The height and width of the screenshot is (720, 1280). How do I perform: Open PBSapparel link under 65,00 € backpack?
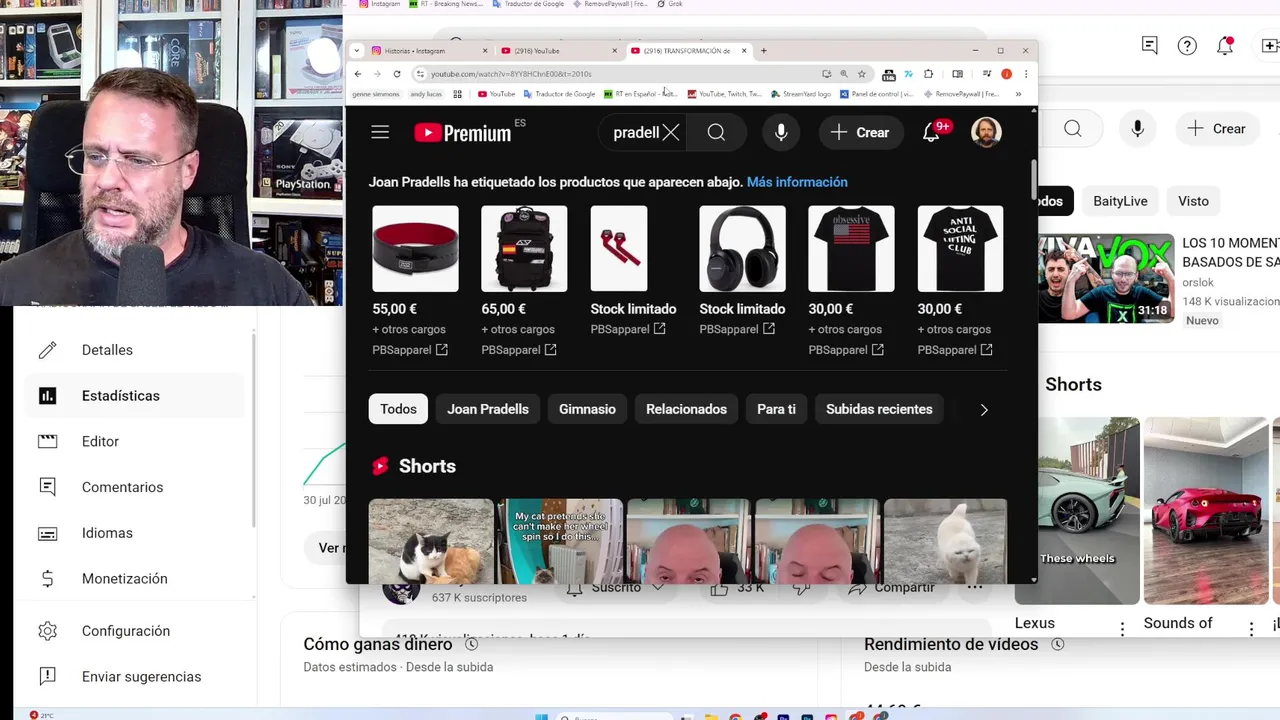point(519,350)
